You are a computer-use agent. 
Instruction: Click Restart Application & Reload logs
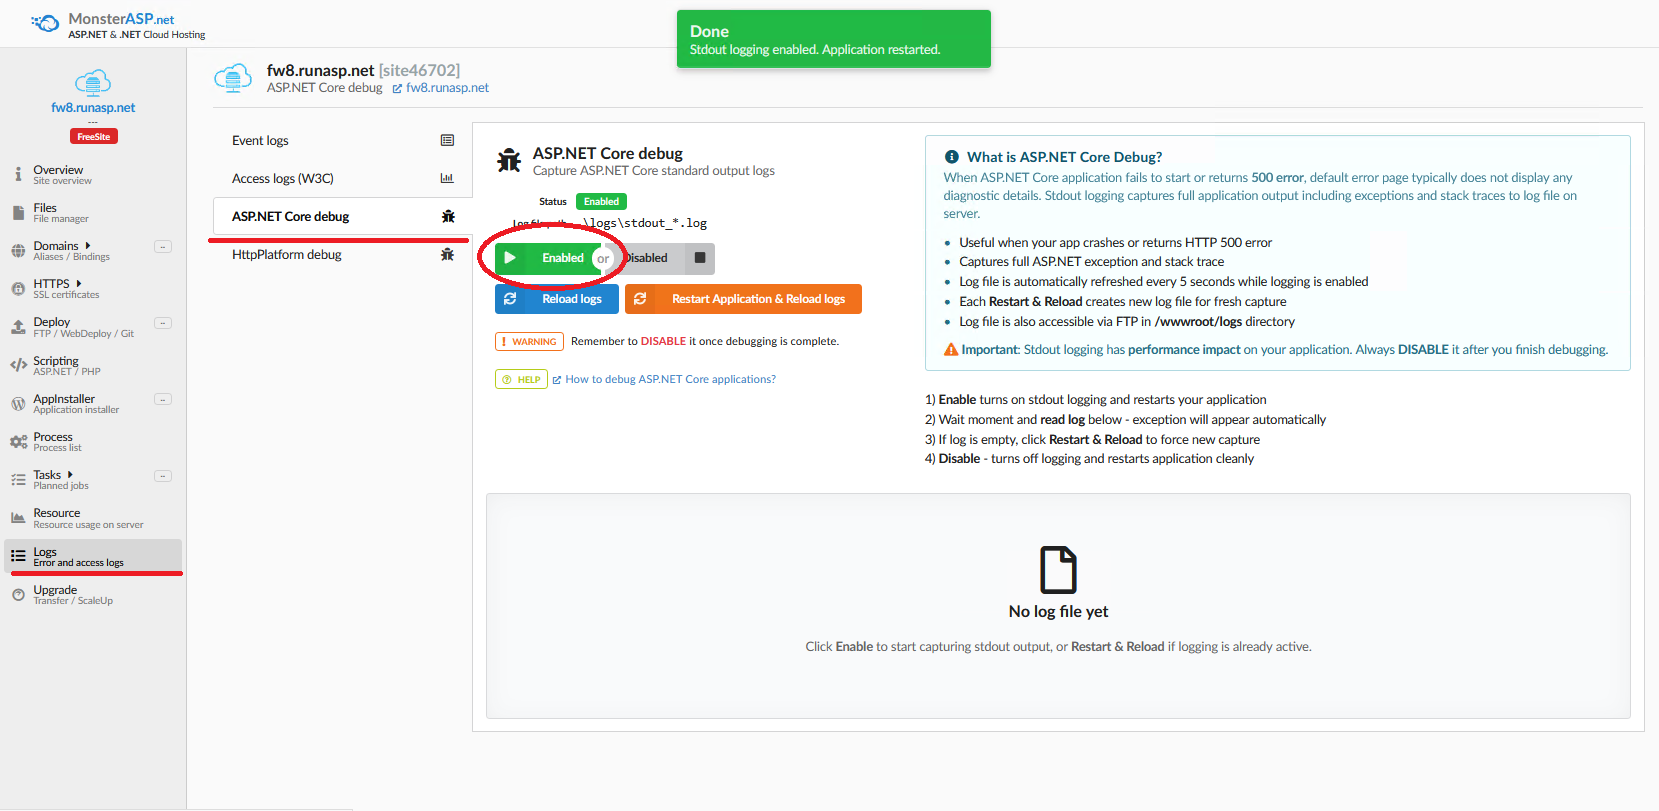[x=743, y=299]
